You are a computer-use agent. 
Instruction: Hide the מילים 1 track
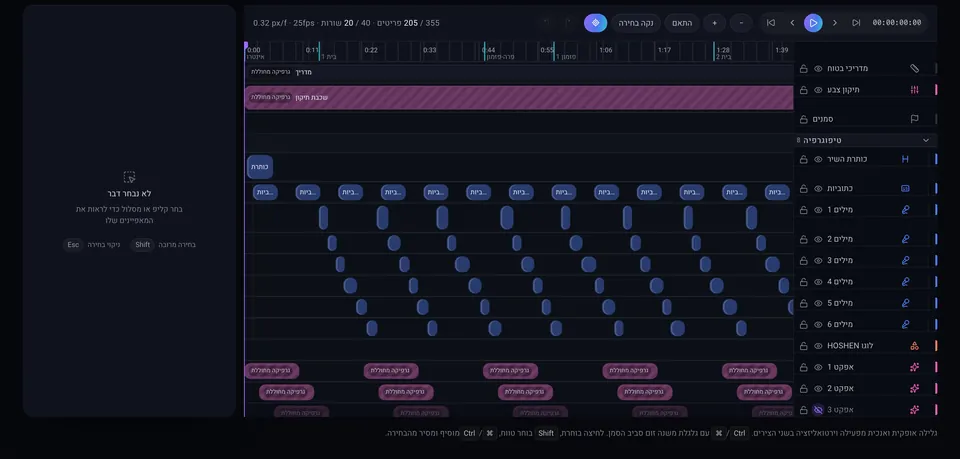pyautogui.click(x=818, y=210)
